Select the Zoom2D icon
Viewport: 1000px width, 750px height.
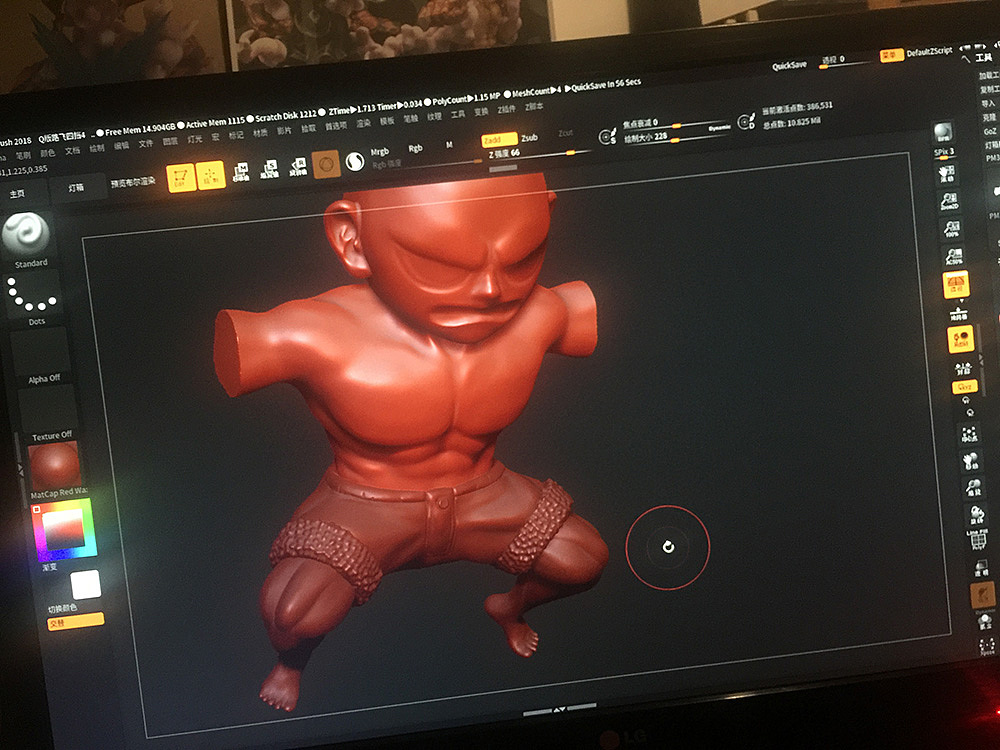tap(949, 202)
